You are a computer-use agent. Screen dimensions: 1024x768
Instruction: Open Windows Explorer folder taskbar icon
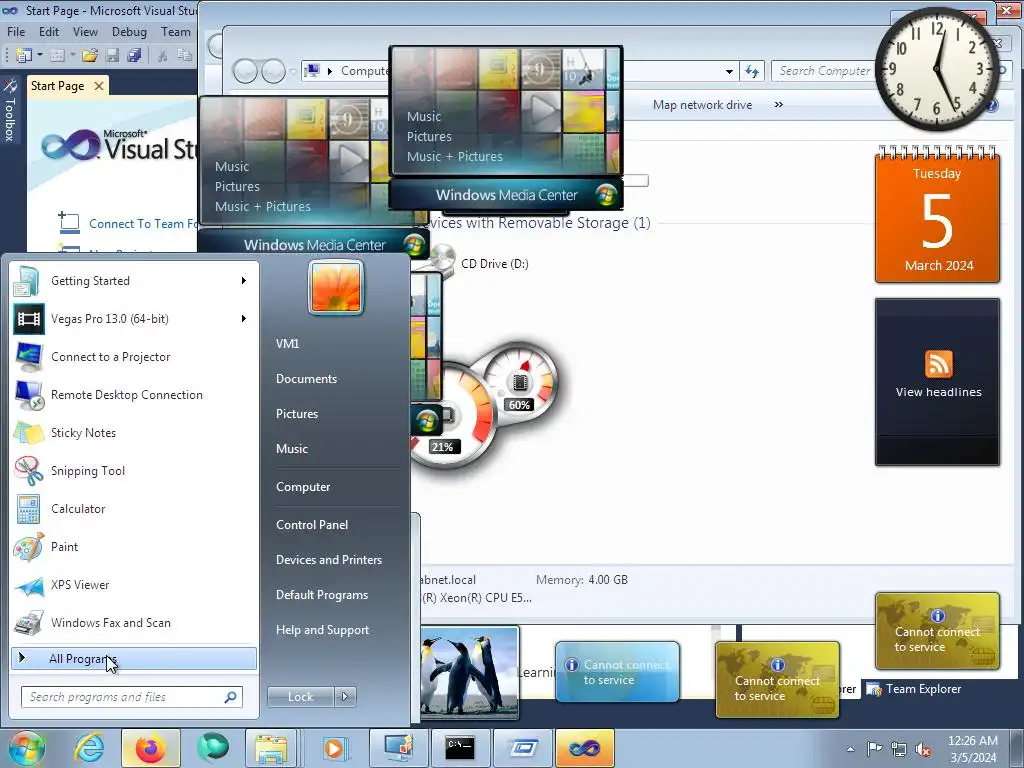(271, 748)
